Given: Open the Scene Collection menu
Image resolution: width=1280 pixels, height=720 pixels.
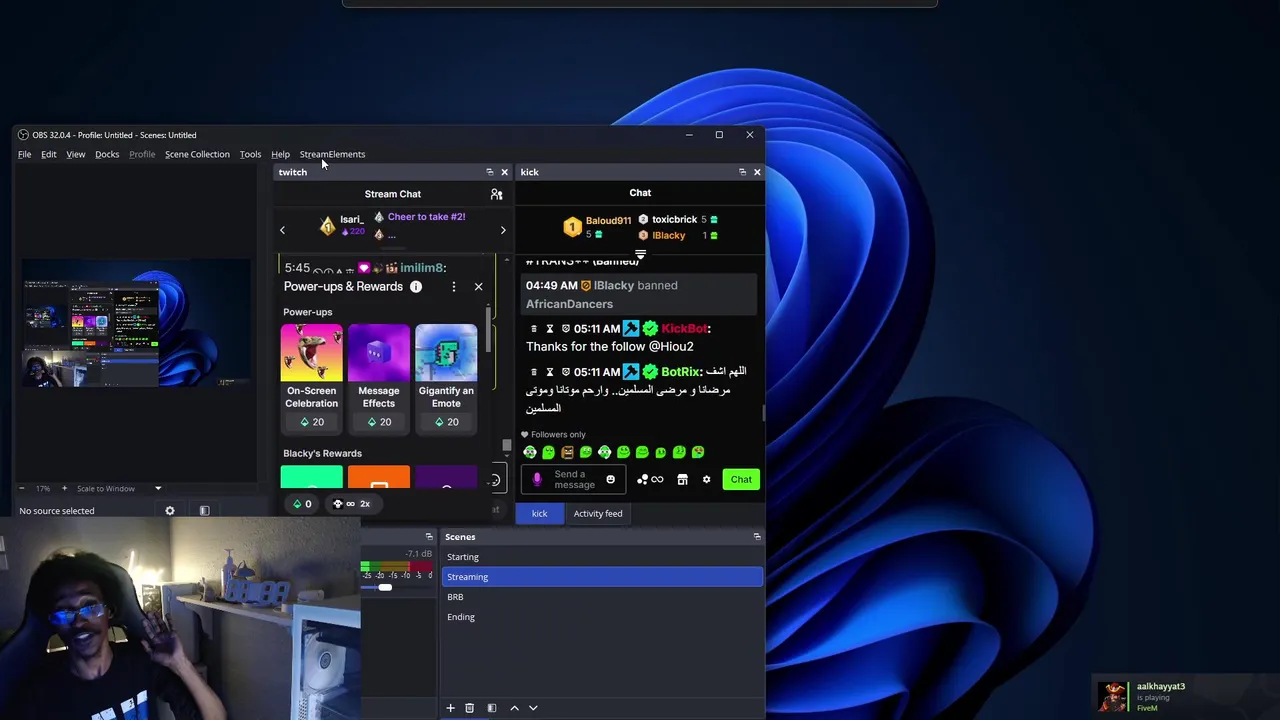Looking at the screenshot, I should pos(197,154).
